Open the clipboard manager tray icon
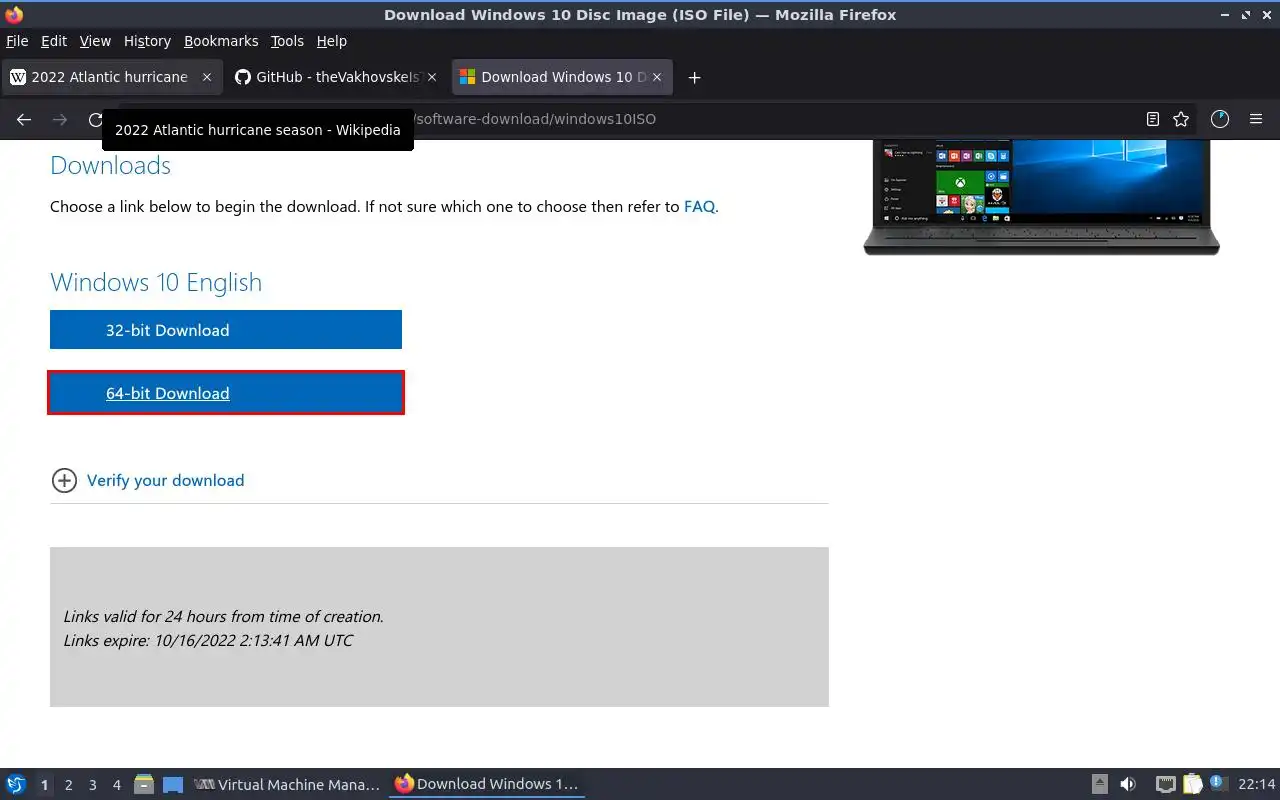The height and width of the screenshot is (800, 1280). [x=1192, y=785]
